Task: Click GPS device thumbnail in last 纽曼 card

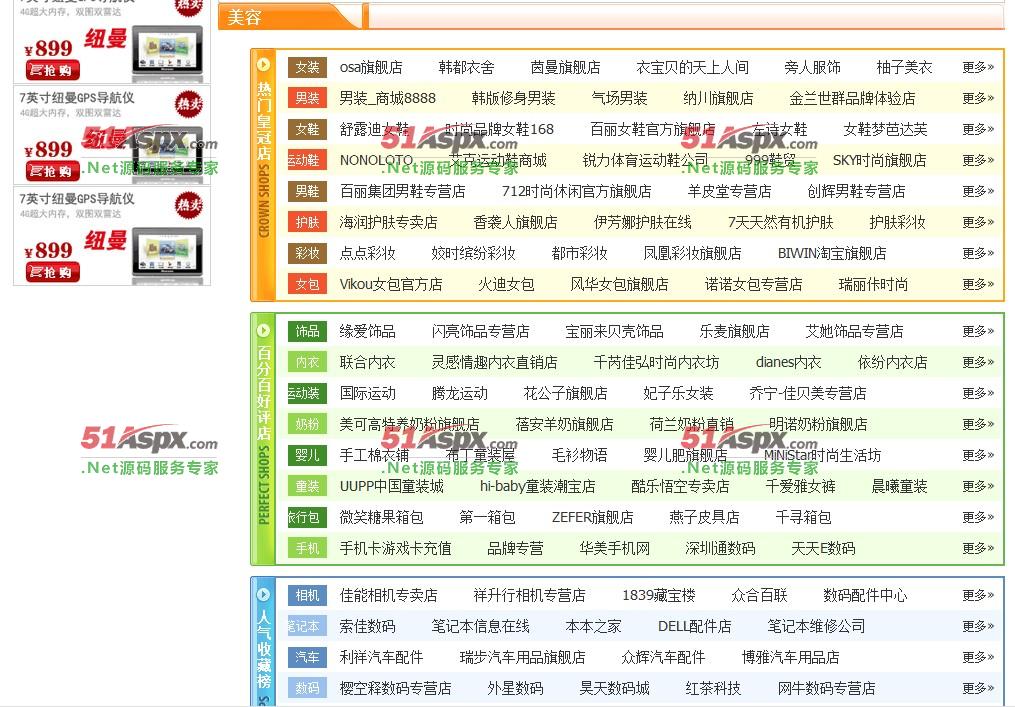Action: tap(167, 254)
